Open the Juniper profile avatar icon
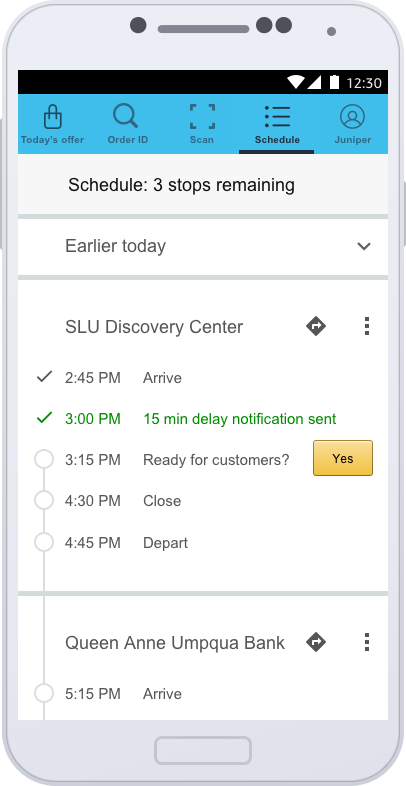Viewport: 406px width, 786px height. tap(352, 116)
